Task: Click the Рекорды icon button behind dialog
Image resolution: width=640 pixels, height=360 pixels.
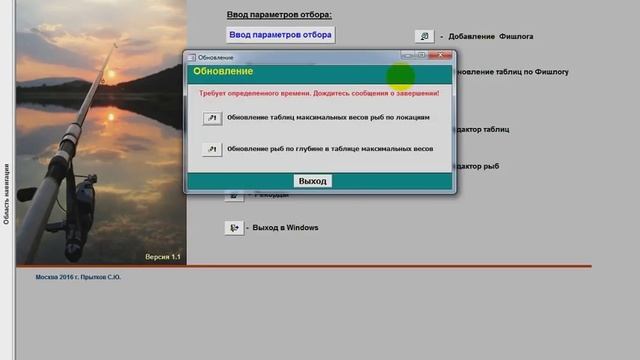Action: coord(234,196)
